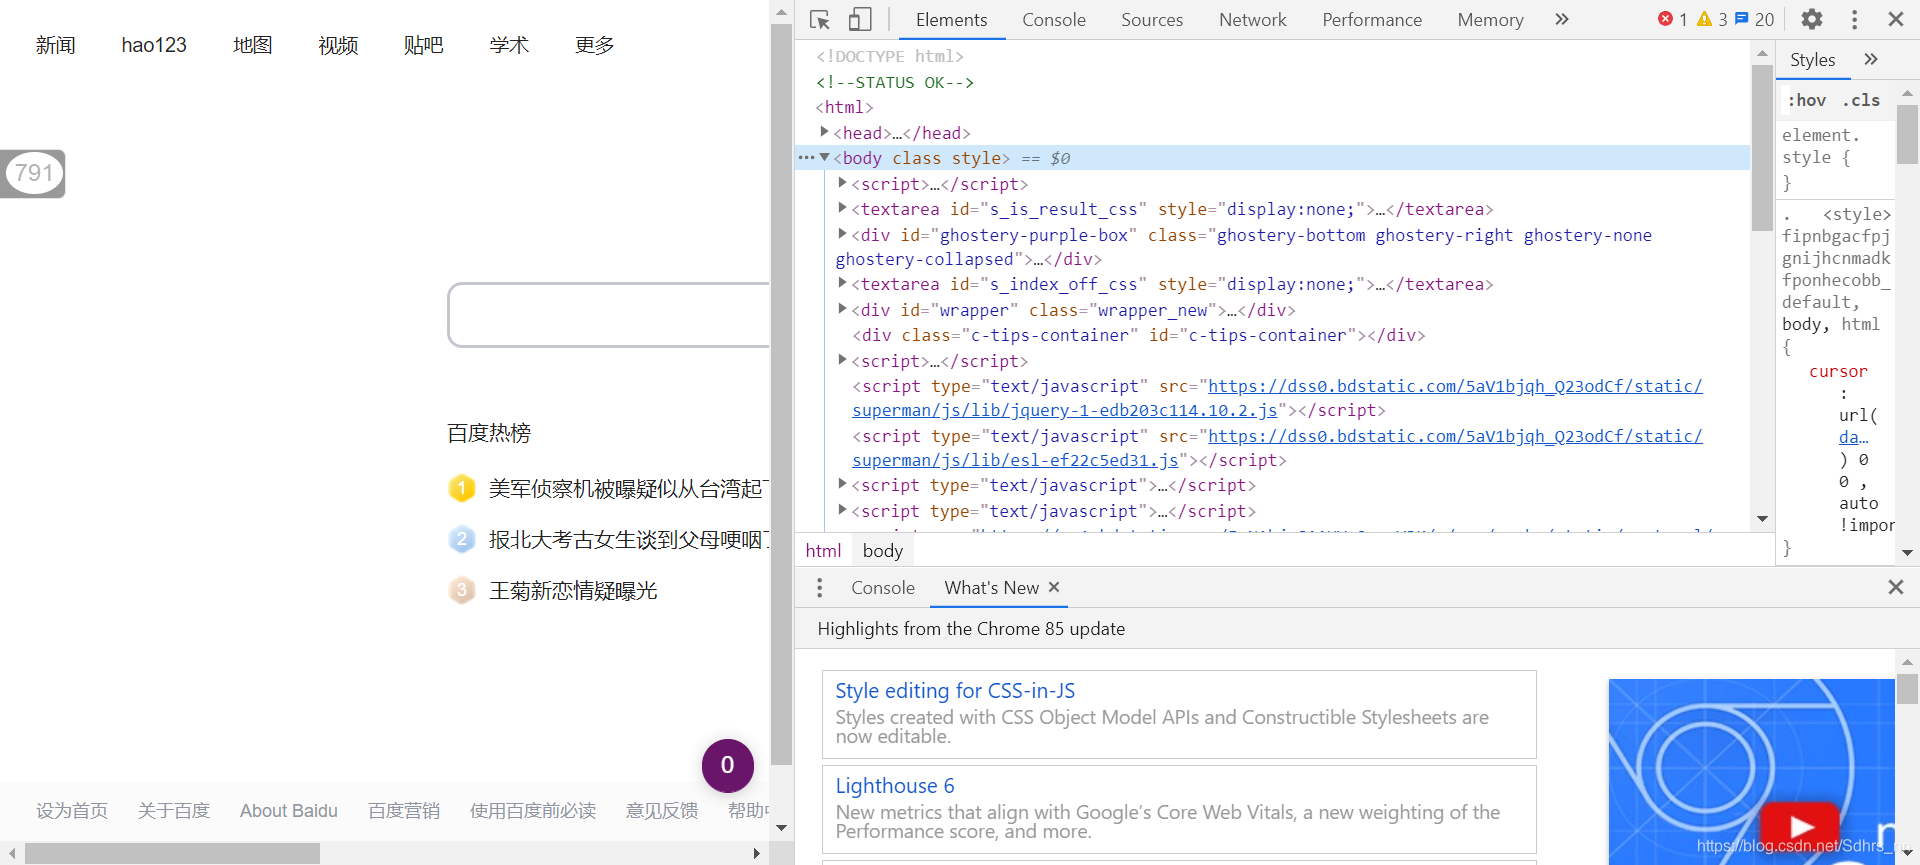
Task: Show more sidebar panes next to Styles
Action: click(1871, 60)
